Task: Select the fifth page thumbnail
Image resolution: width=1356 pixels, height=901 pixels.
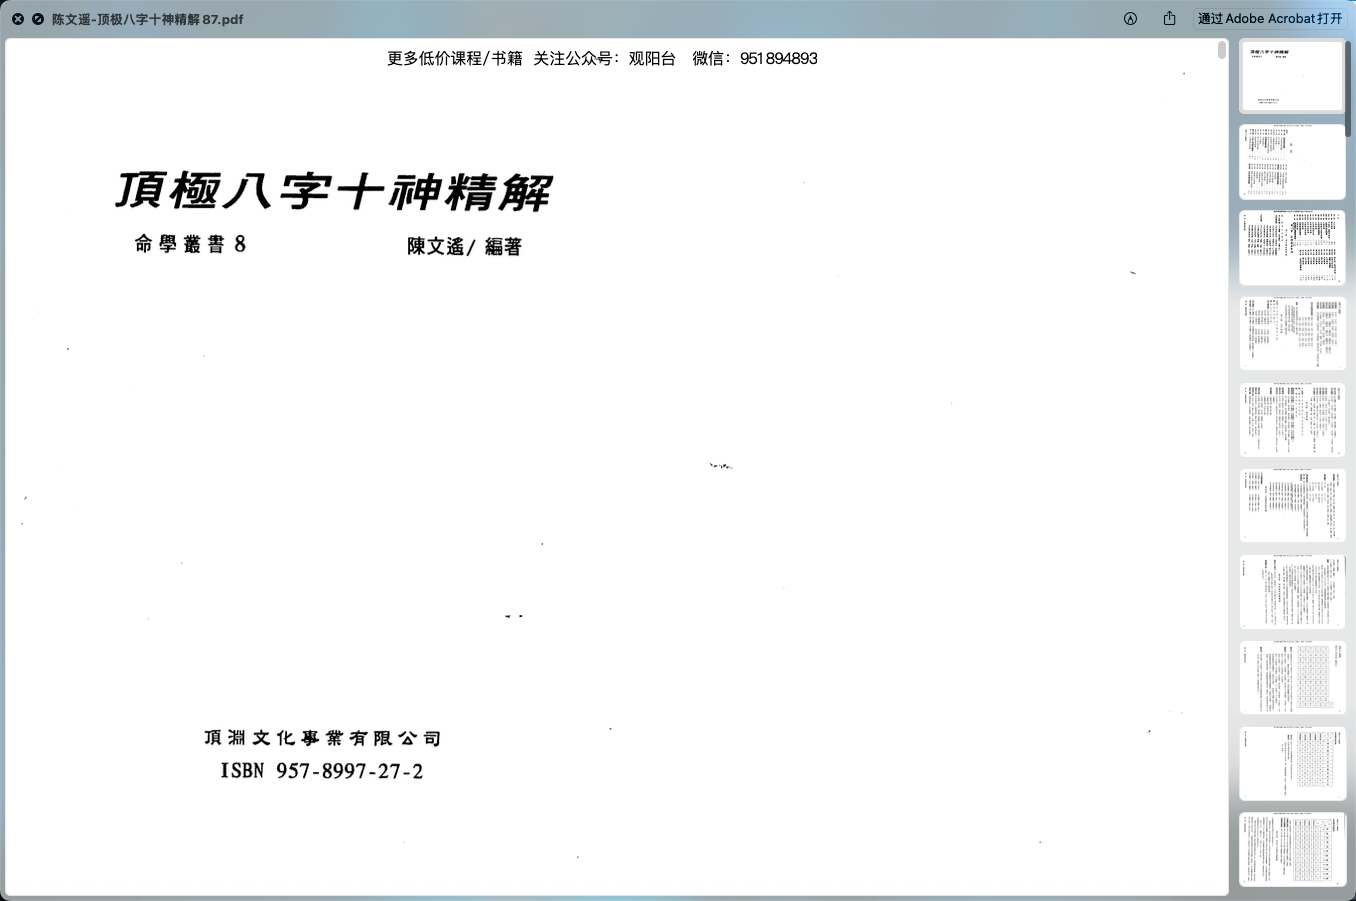Action: coord(1292,420)
